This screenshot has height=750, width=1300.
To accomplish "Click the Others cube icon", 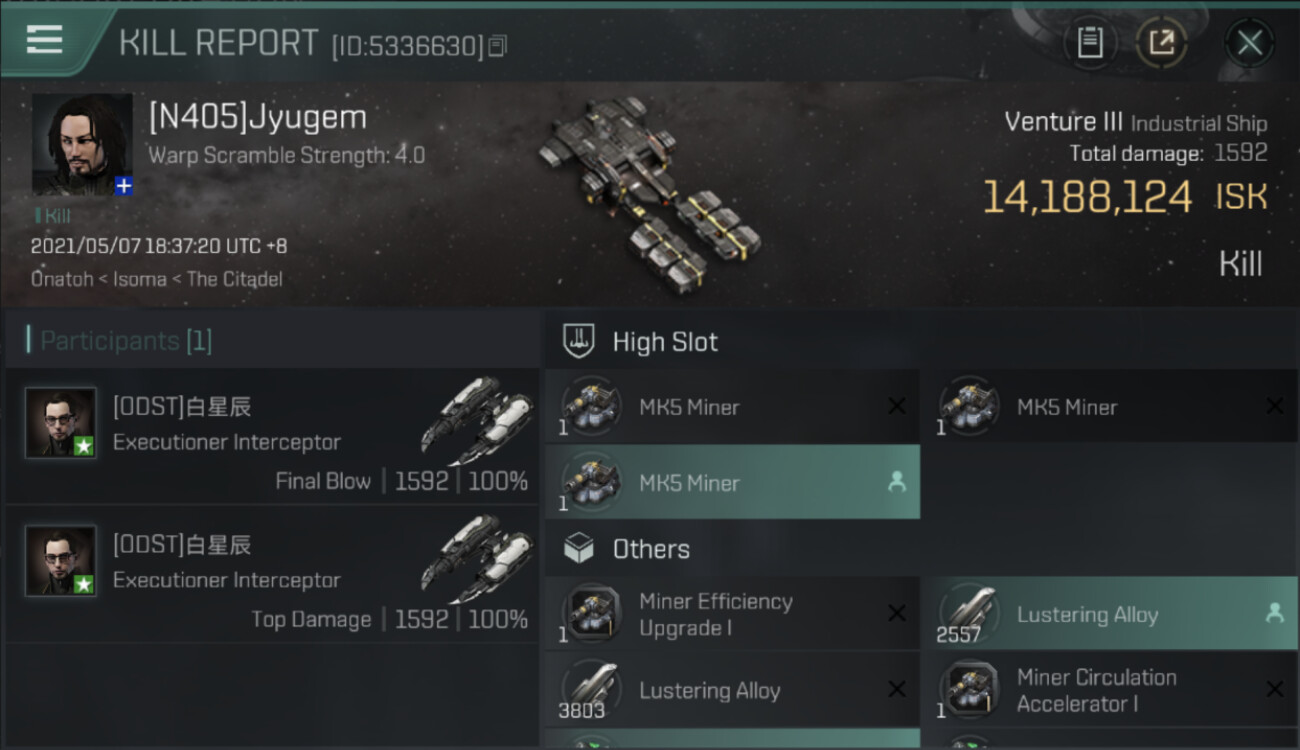I will [x=580, y=548].
